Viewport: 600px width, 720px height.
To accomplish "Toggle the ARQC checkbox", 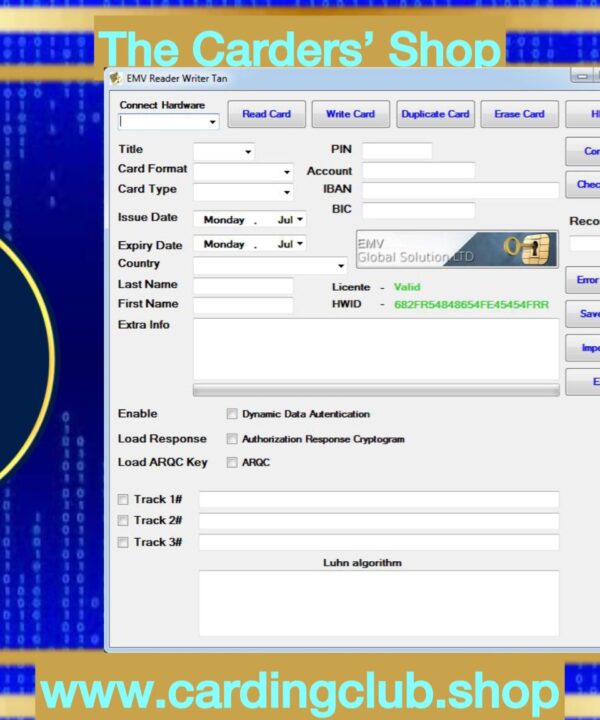I will (232, 462).
